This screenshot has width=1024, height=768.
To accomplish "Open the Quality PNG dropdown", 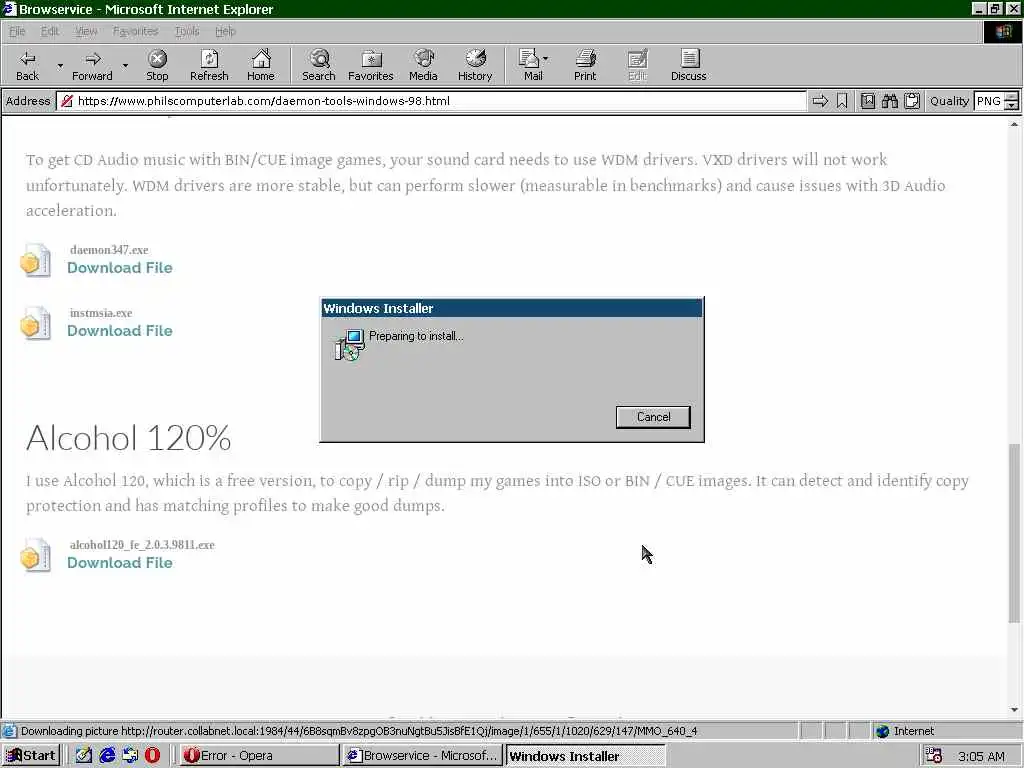I will 1012,101.
